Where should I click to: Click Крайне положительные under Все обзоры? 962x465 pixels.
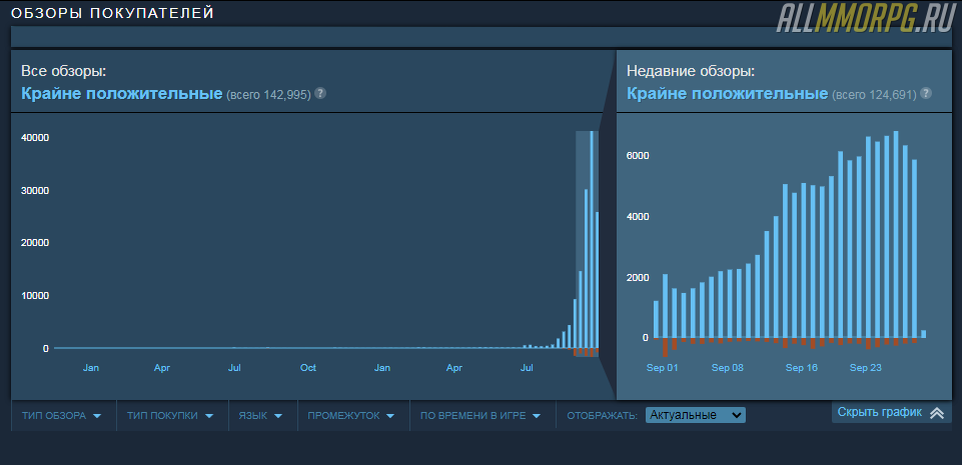[121, 94]
